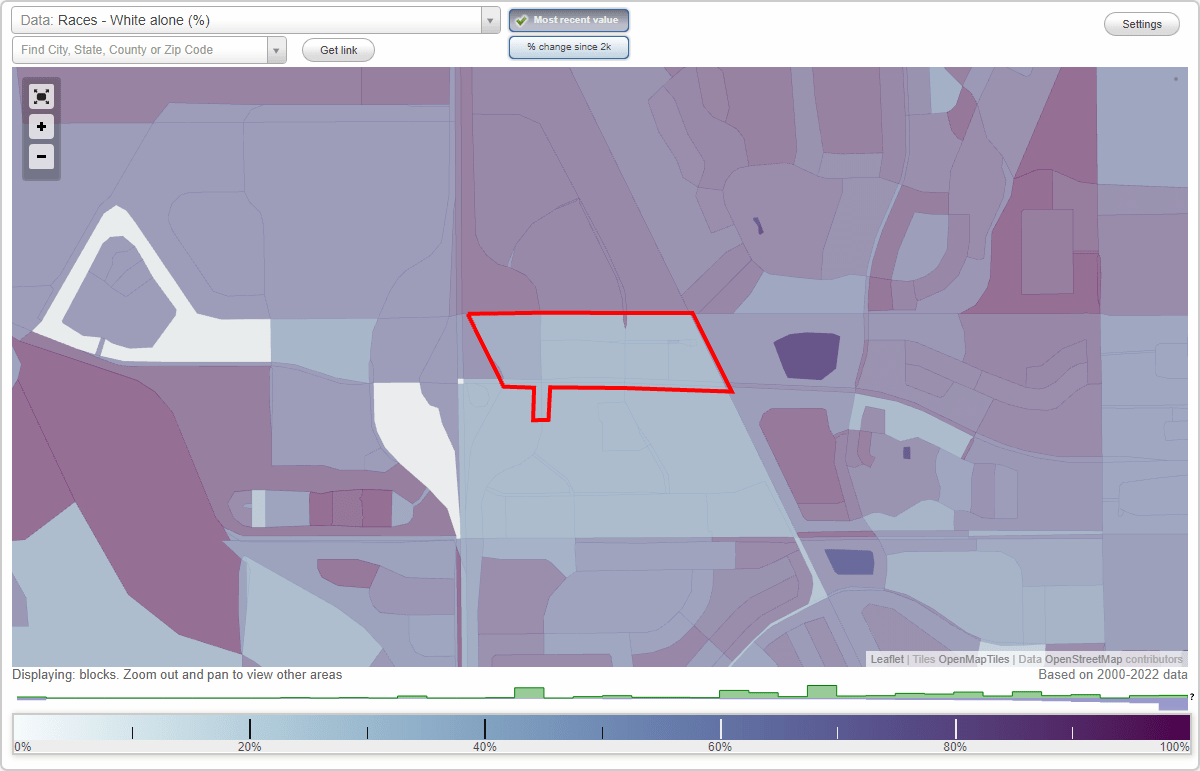Viewport: 1200px width, 771px height.
Task: Open the Leaflet attribution link
Action: coord(887,659)
